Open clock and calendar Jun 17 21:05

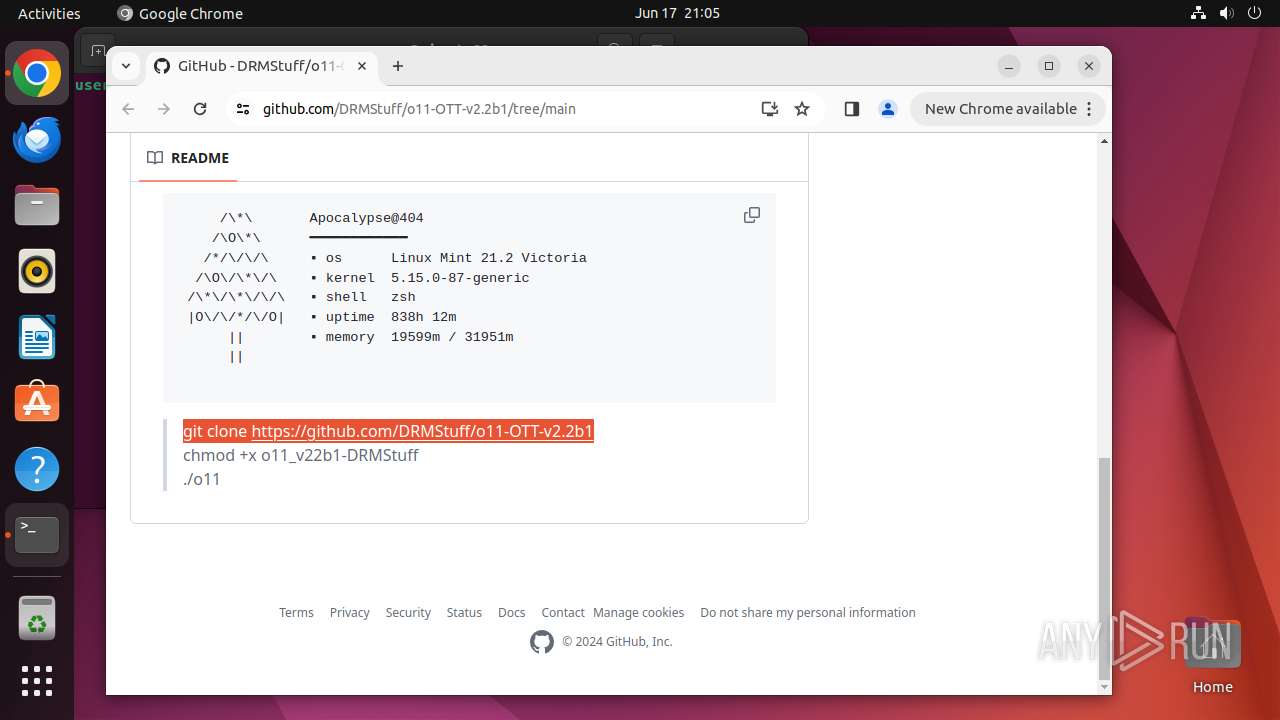[x=677, y=13]
